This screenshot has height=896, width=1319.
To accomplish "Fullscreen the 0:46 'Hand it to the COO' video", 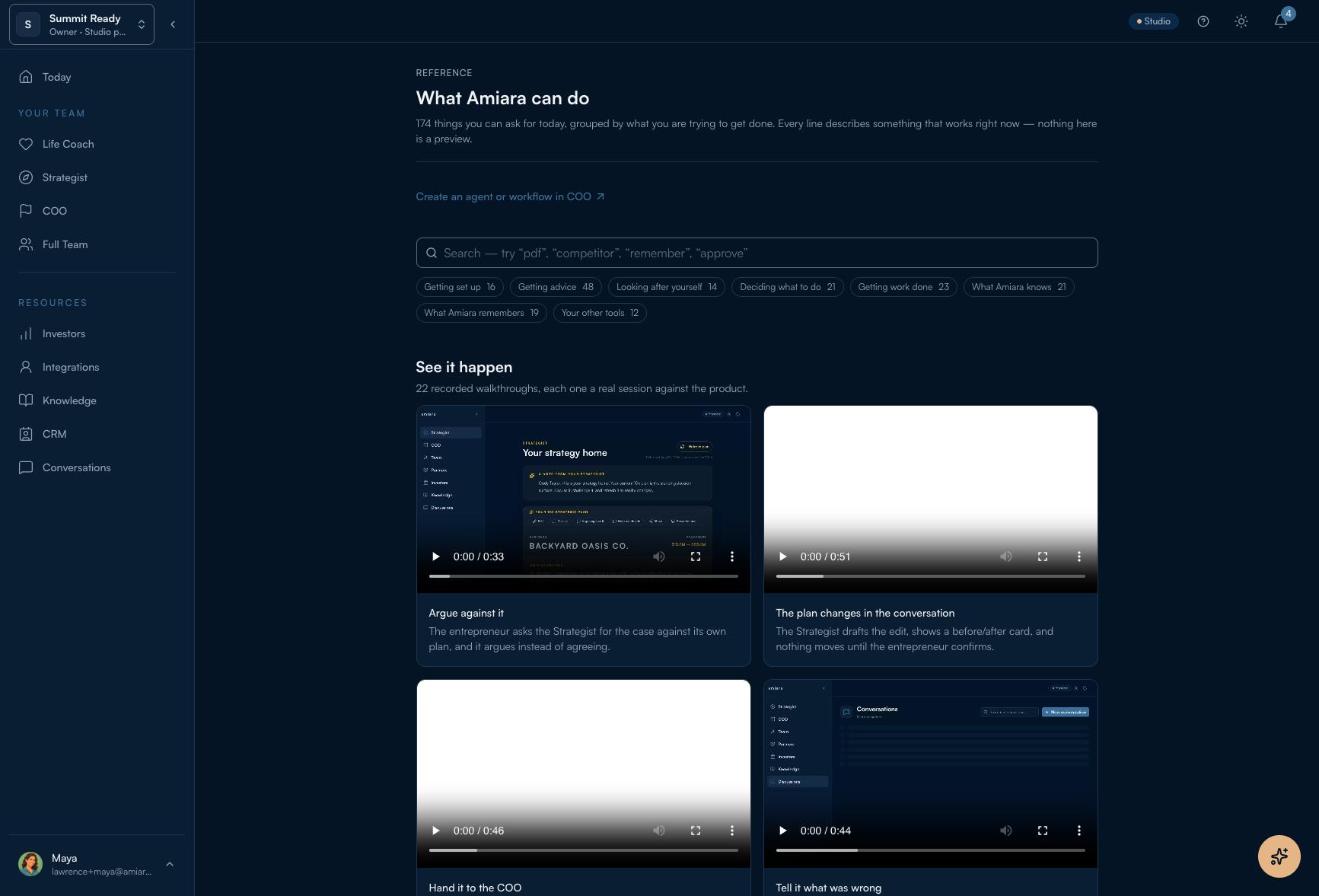I will [x=696, y=830].
